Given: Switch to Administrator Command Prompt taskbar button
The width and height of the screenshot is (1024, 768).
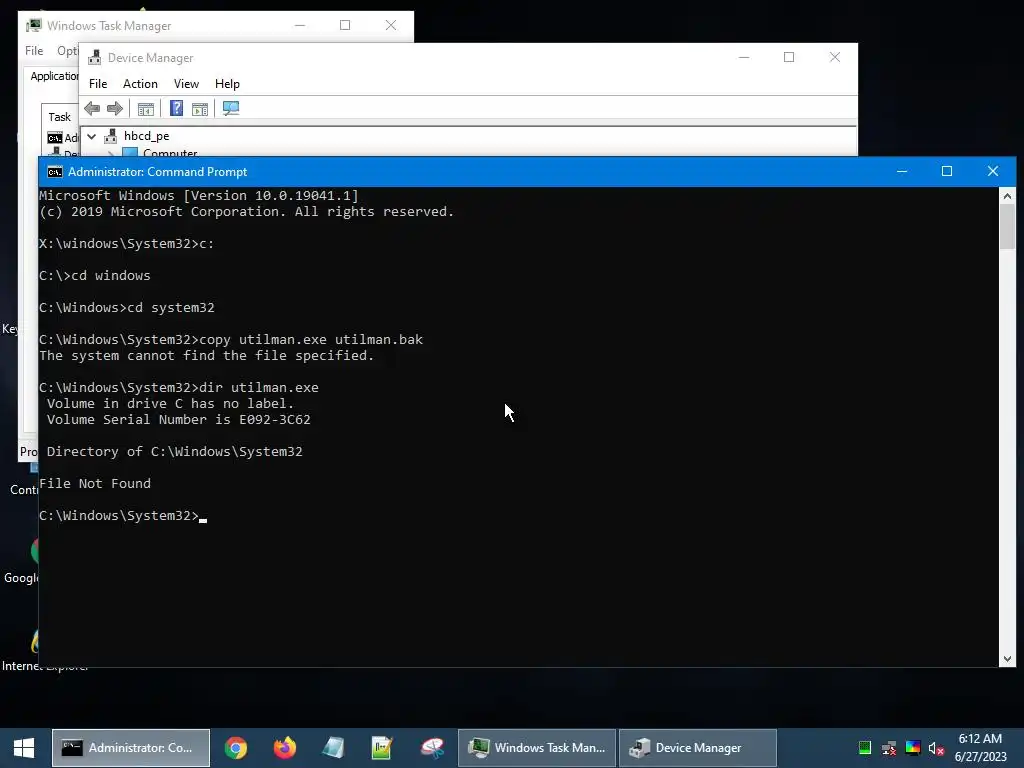Looking at the screenshot, I should 131,748.
